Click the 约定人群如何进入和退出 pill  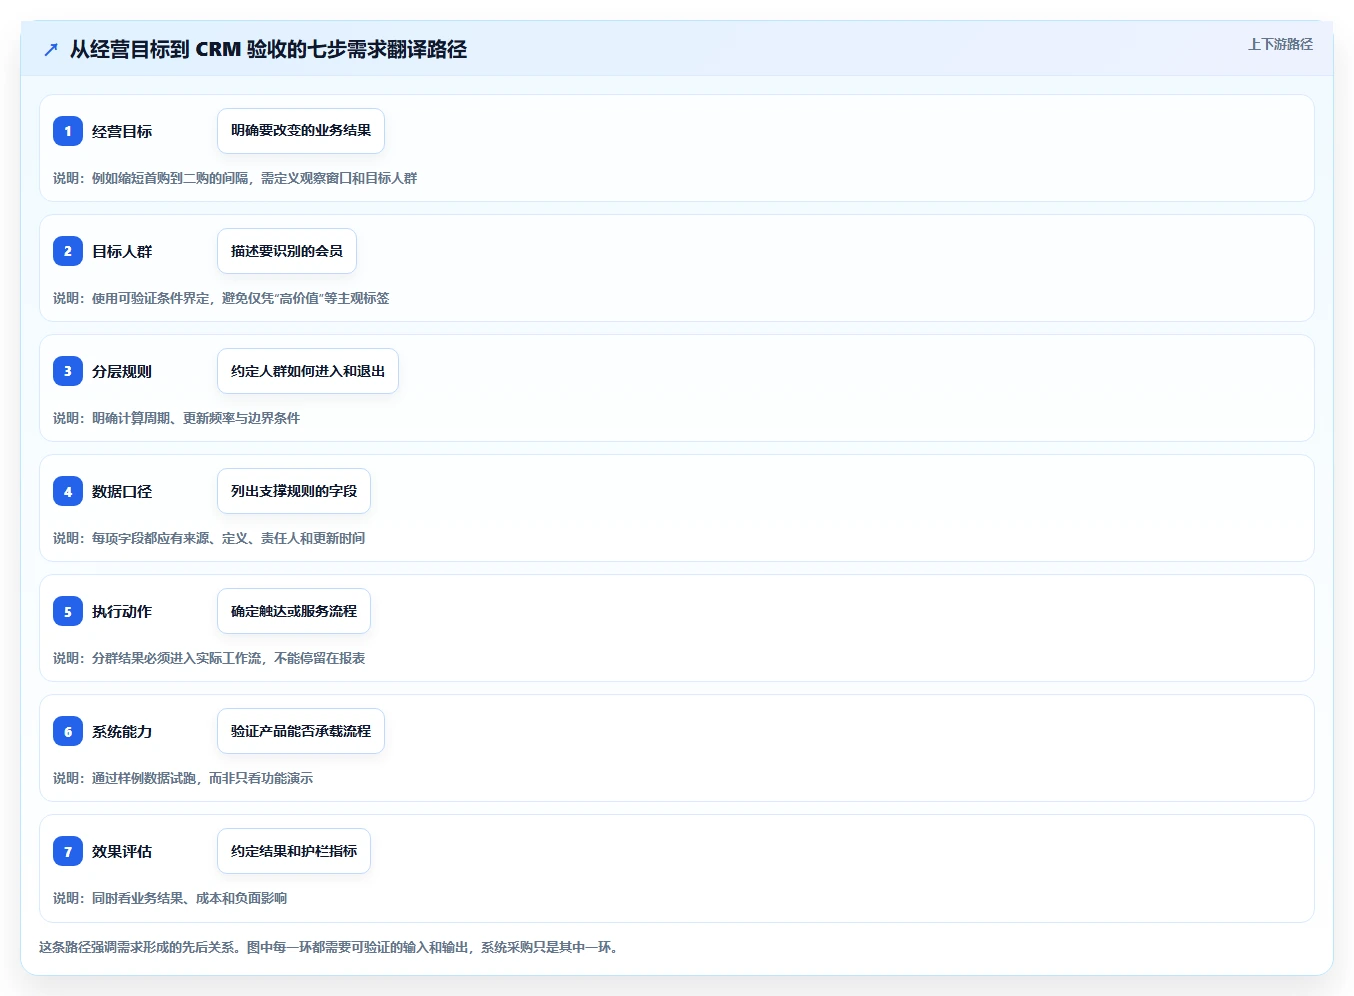coord(308,371)
